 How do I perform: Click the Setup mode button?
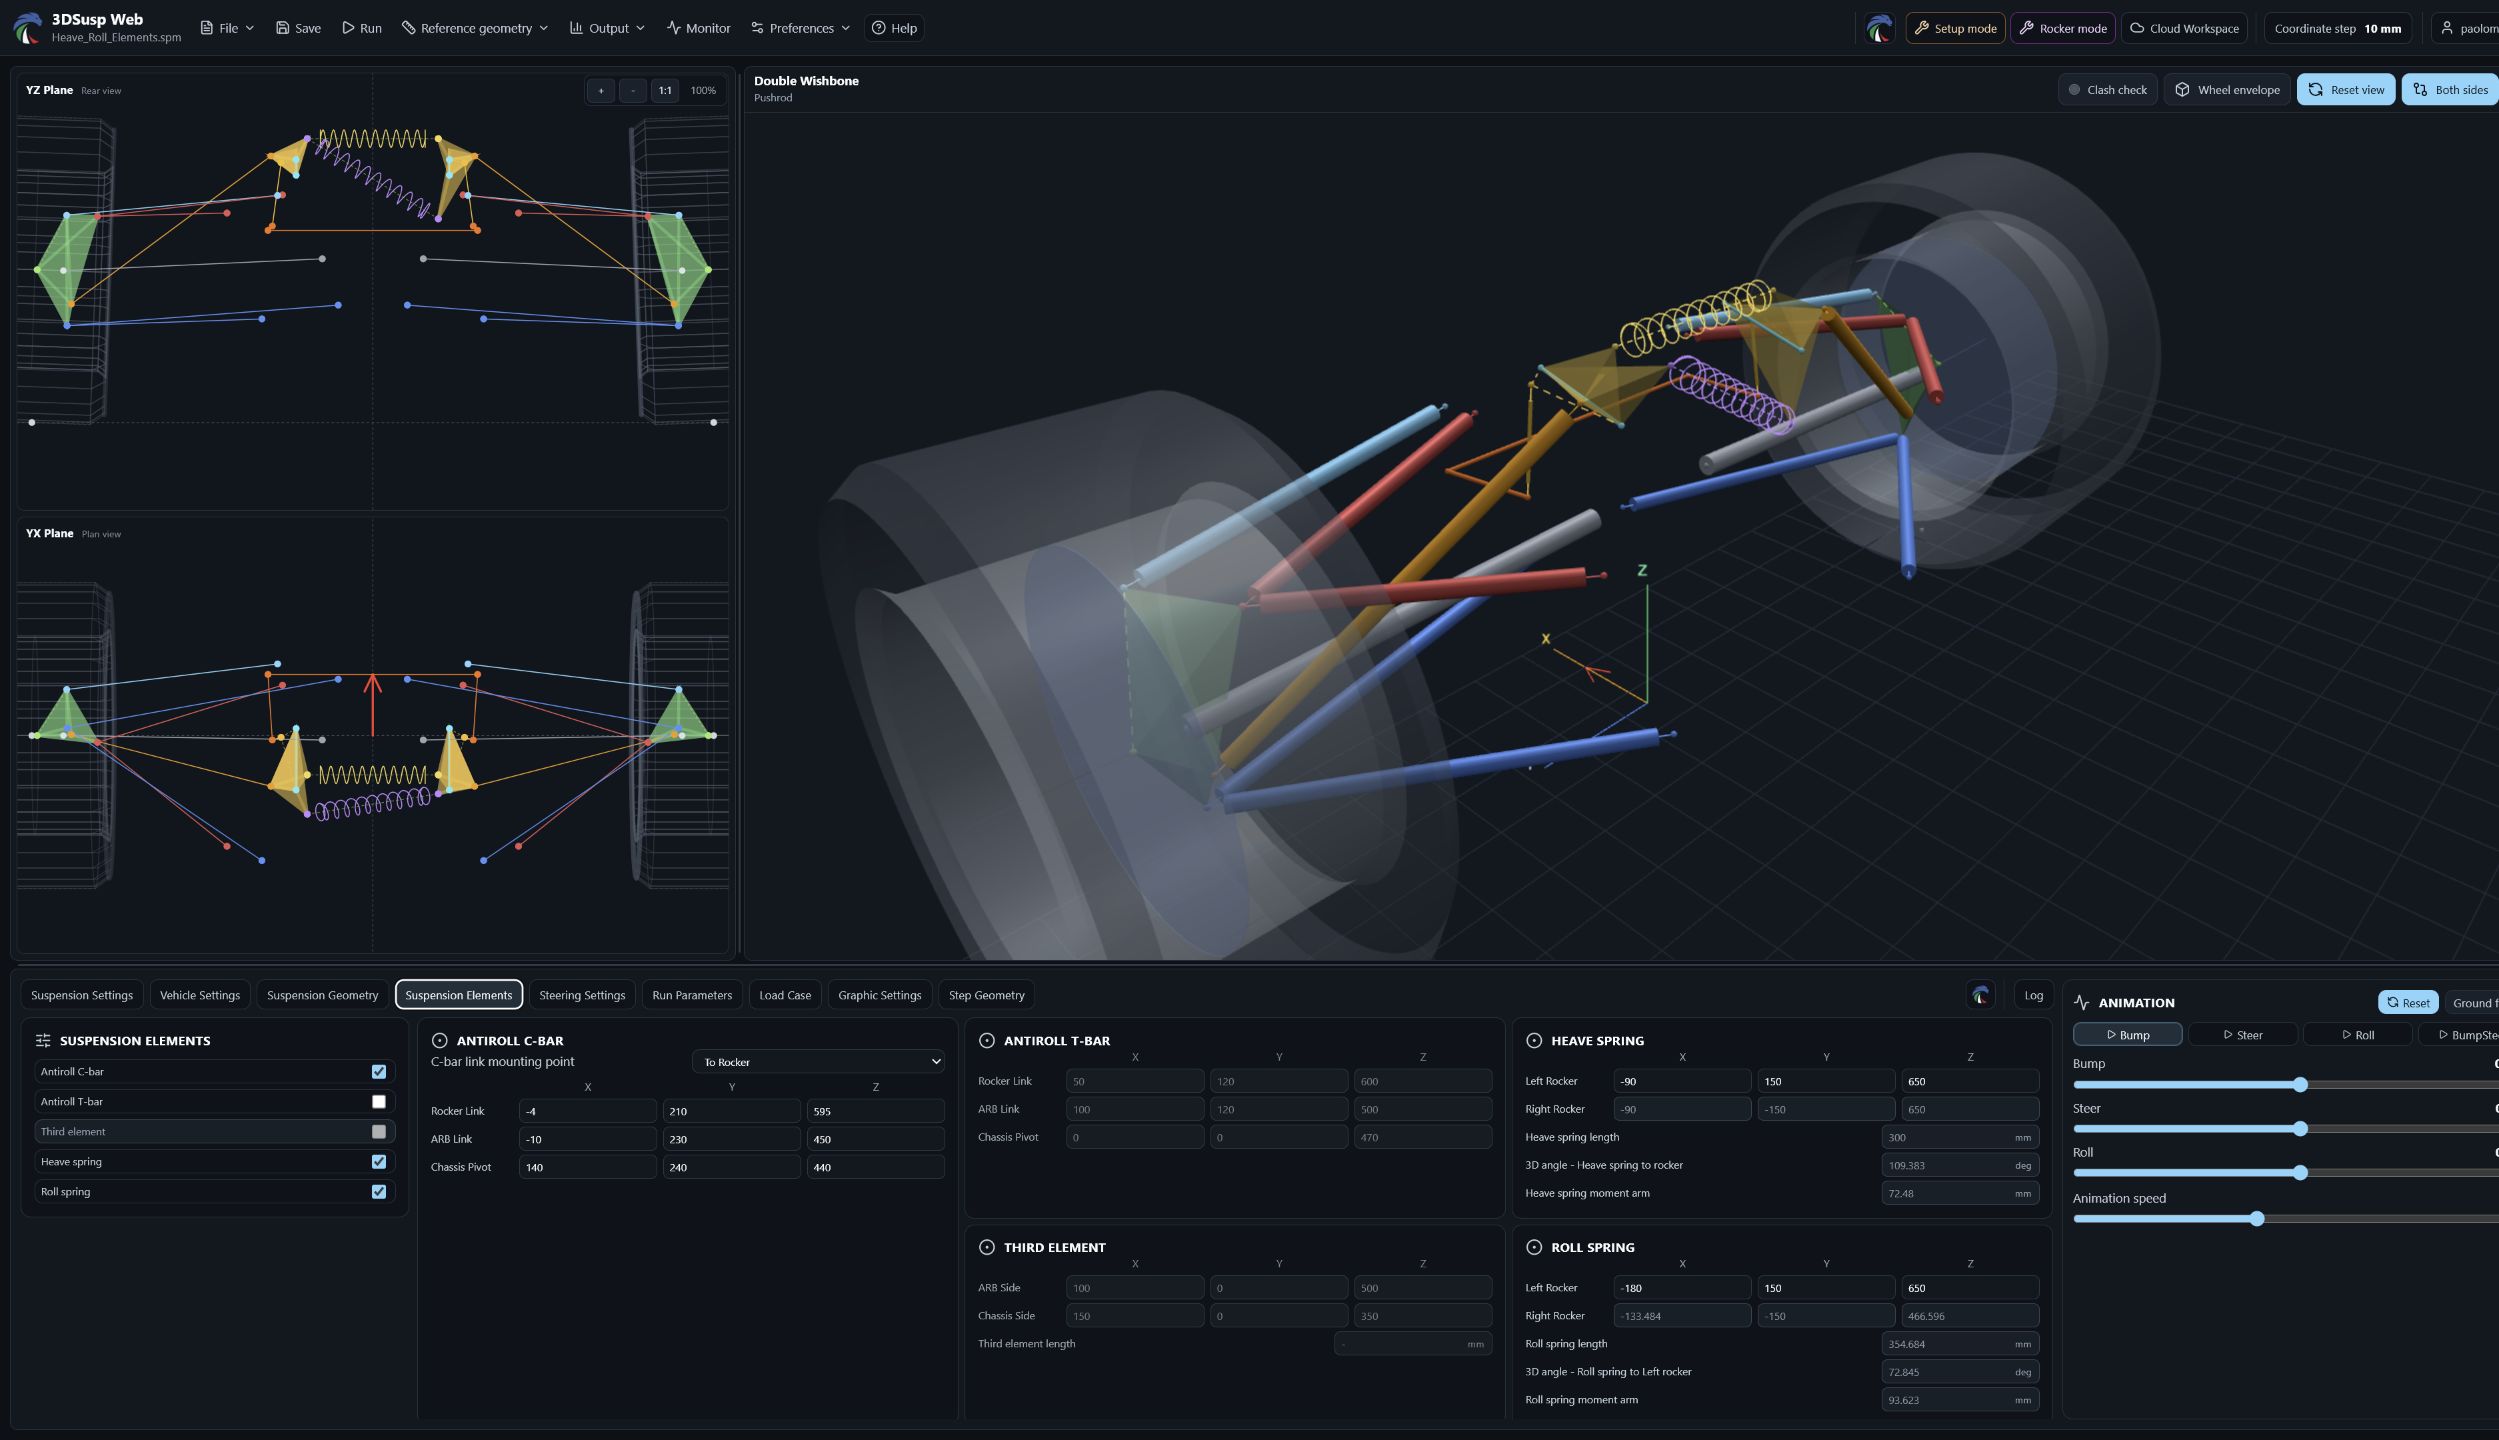[x=1955, y=28]
